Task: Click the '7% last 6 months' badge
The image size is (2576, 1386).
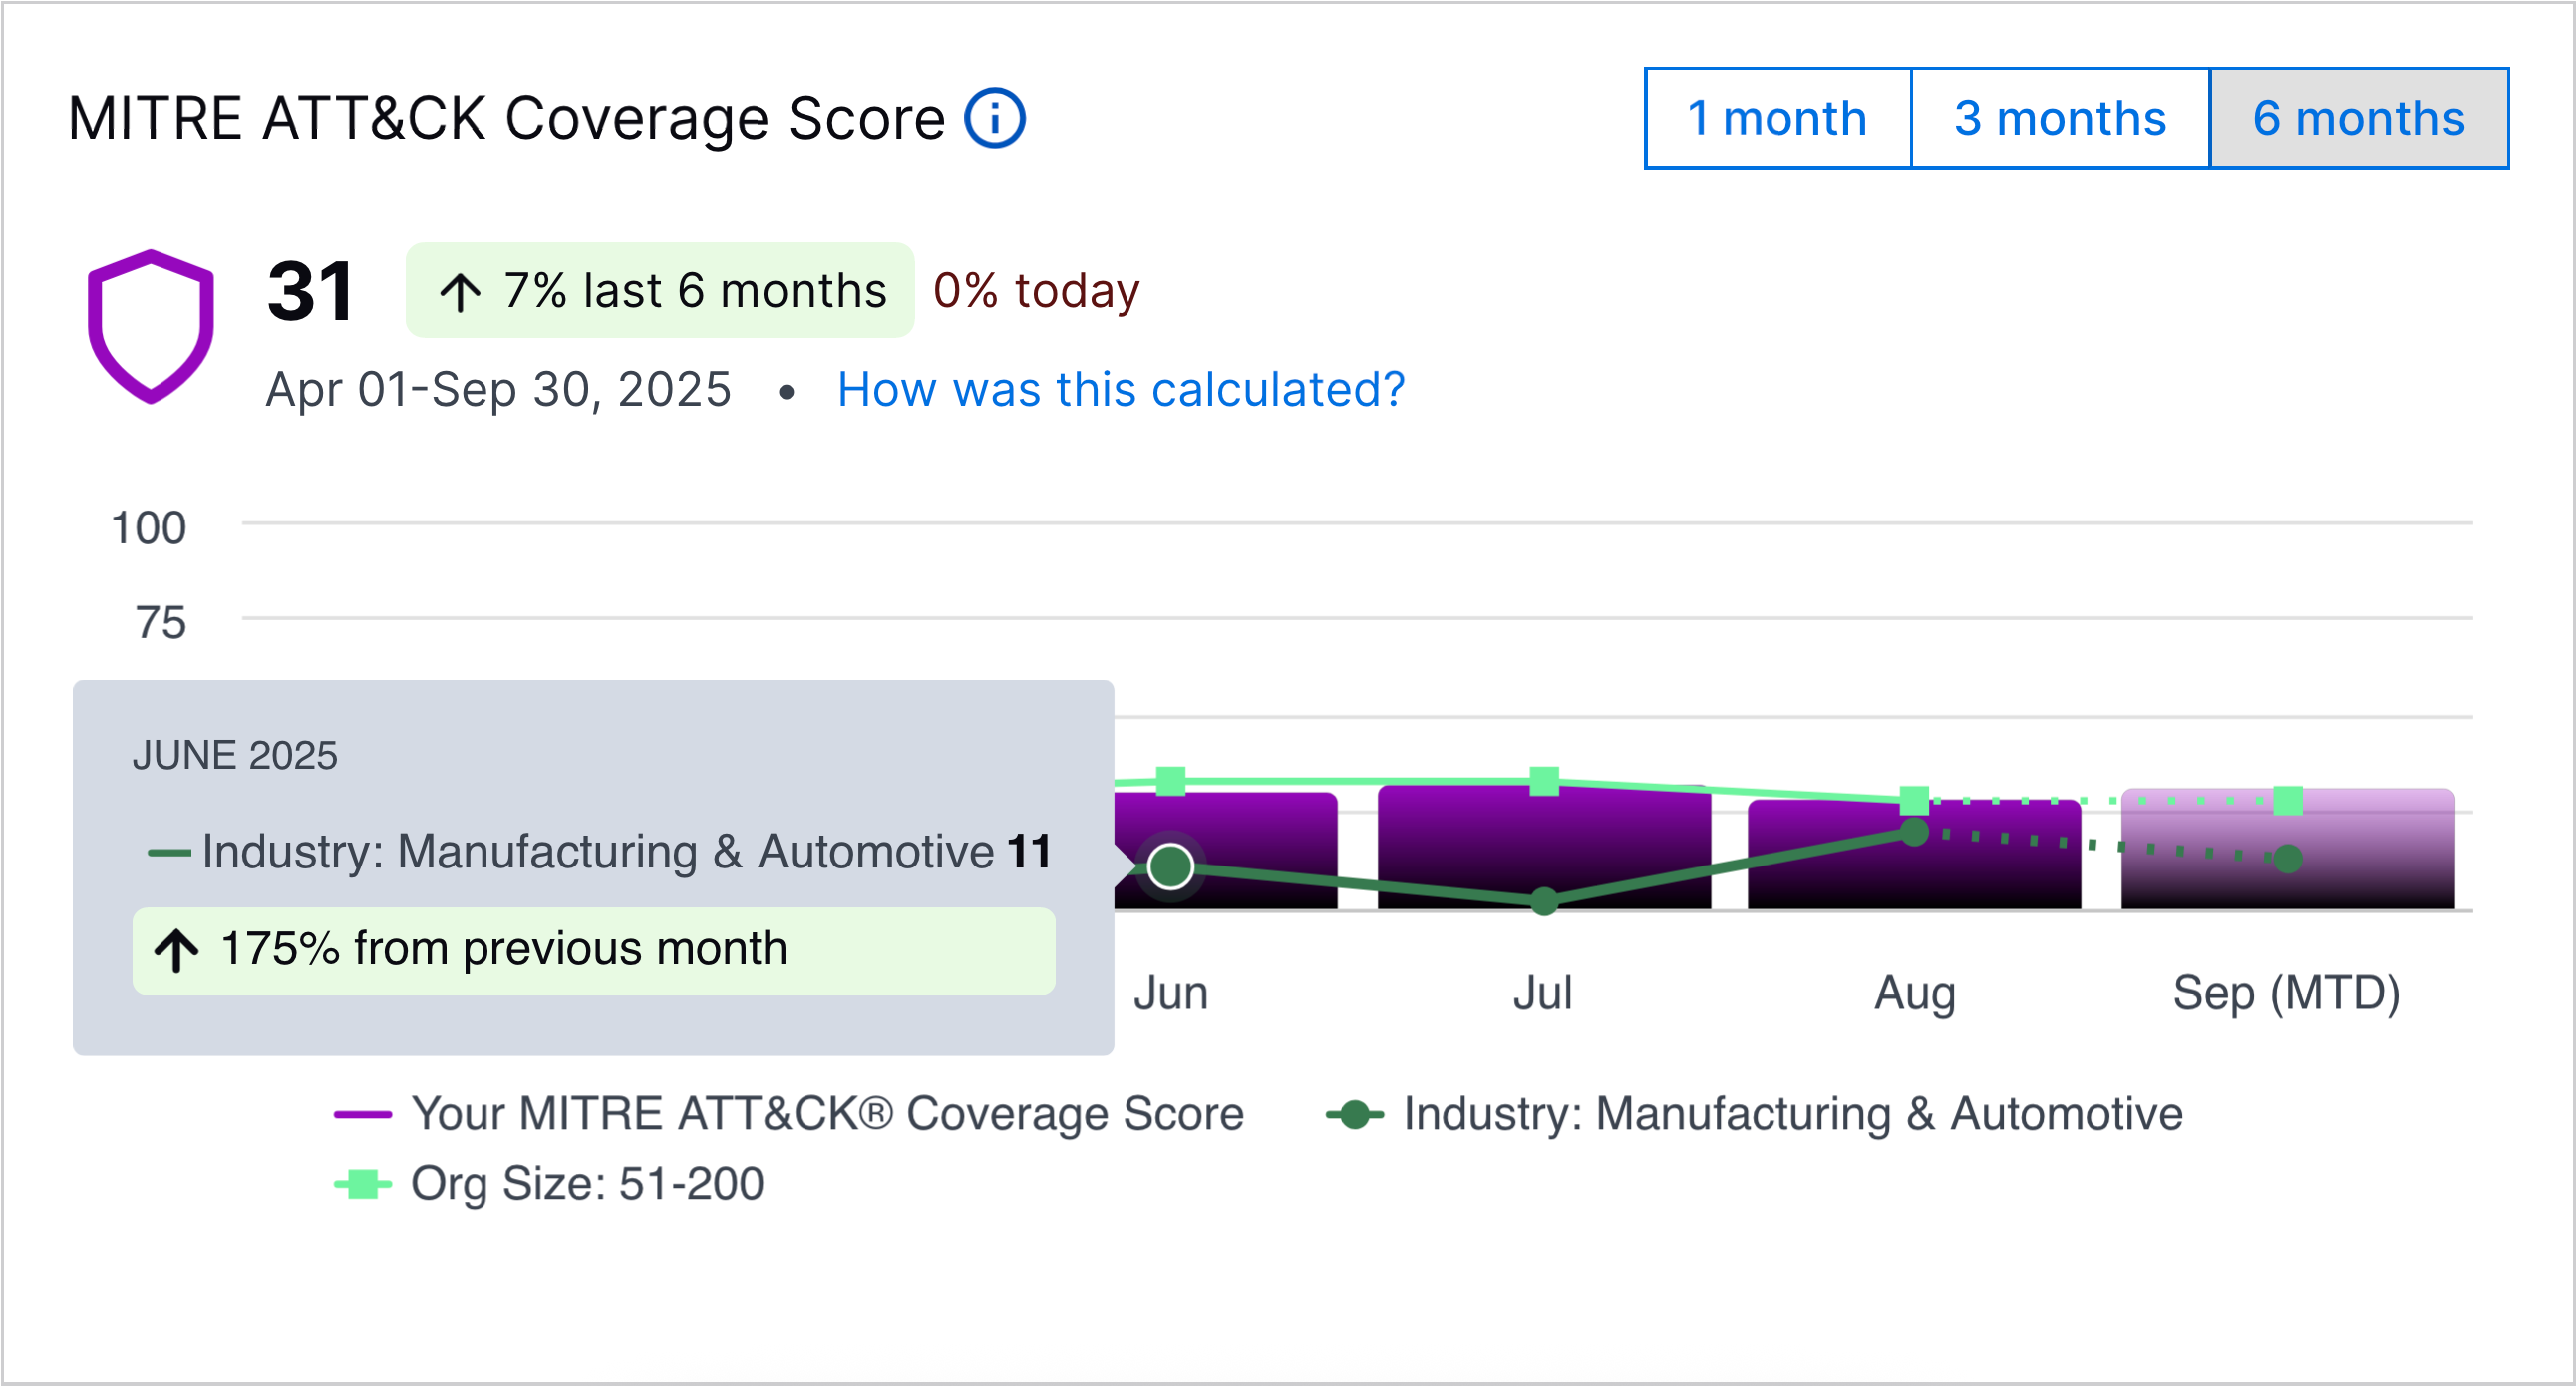Action: [660, 290]
